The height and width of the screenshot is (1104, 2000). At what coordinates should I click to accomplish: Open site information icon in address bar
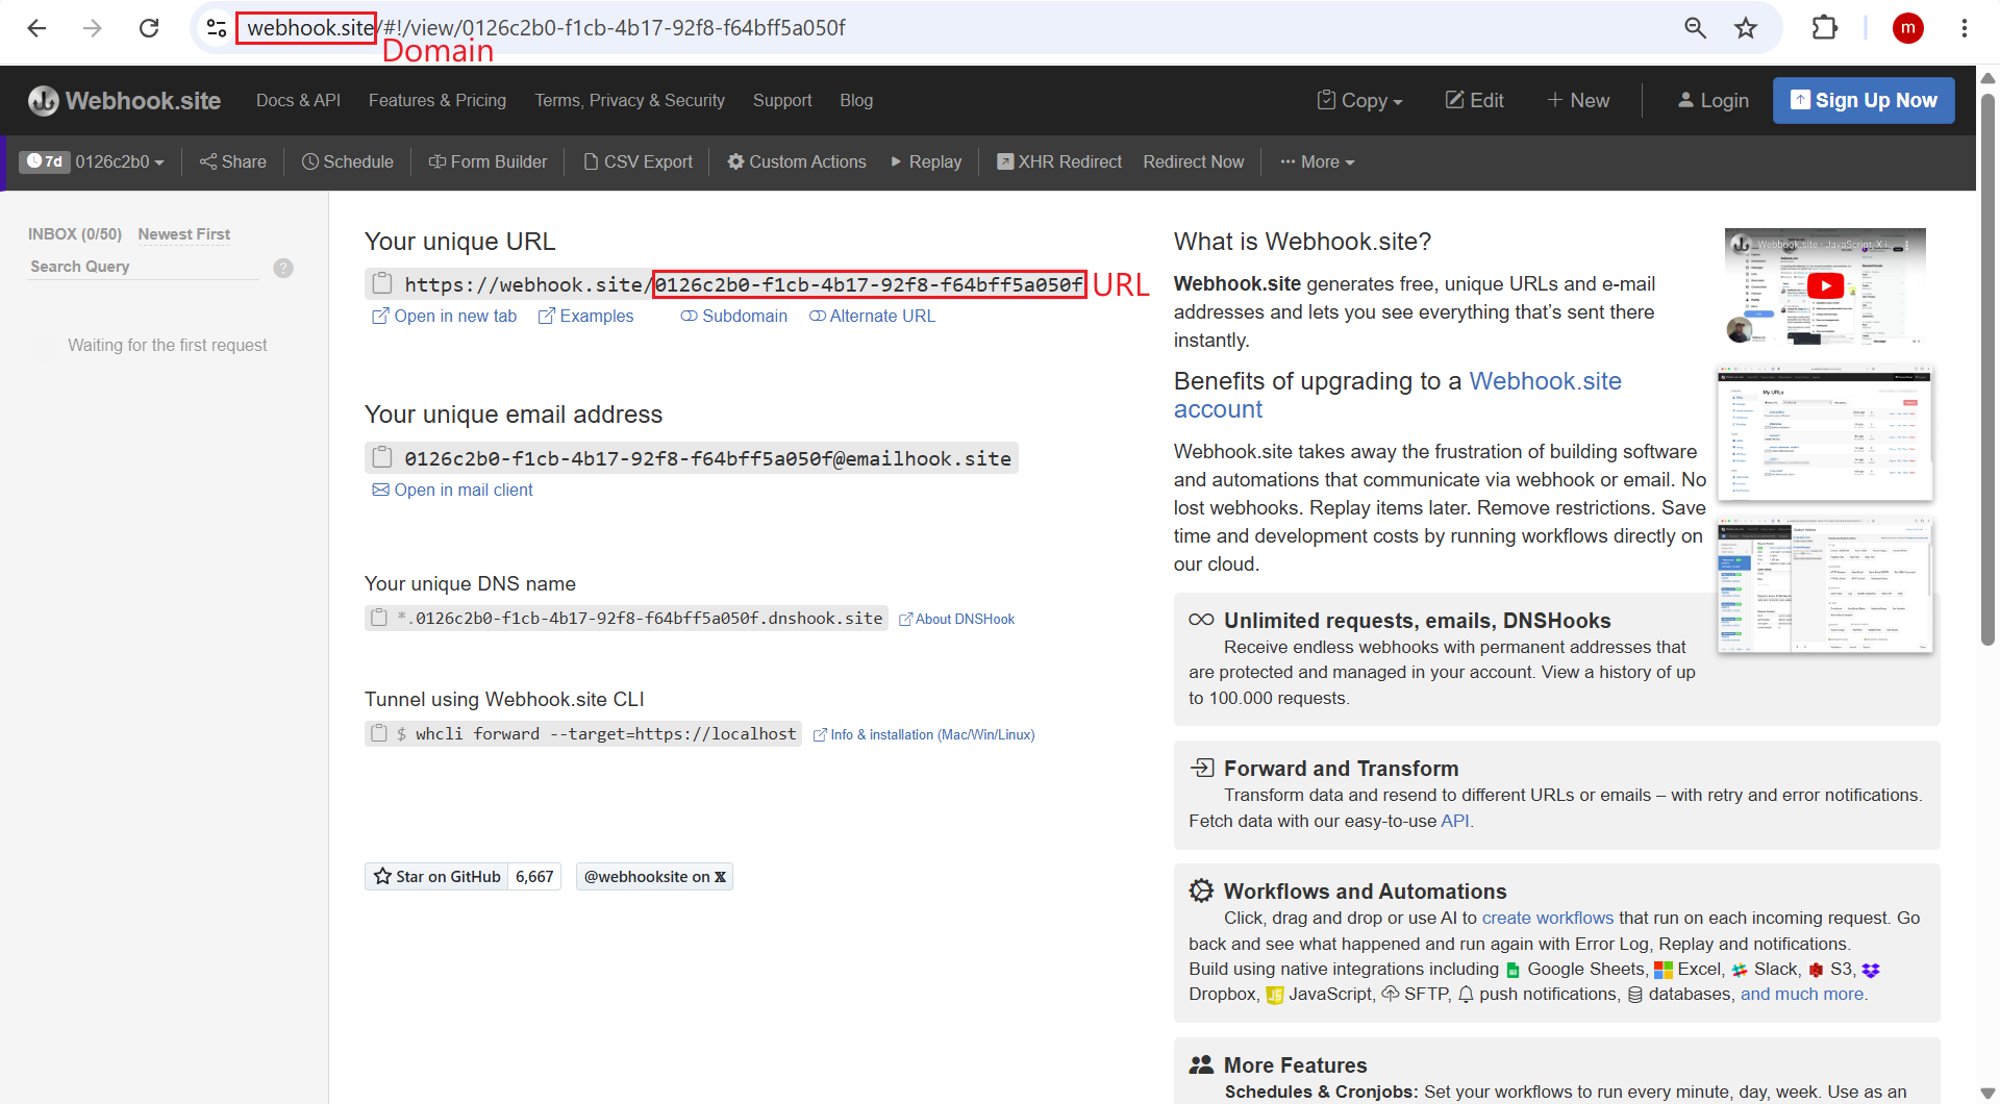click(x=216, y=28)
